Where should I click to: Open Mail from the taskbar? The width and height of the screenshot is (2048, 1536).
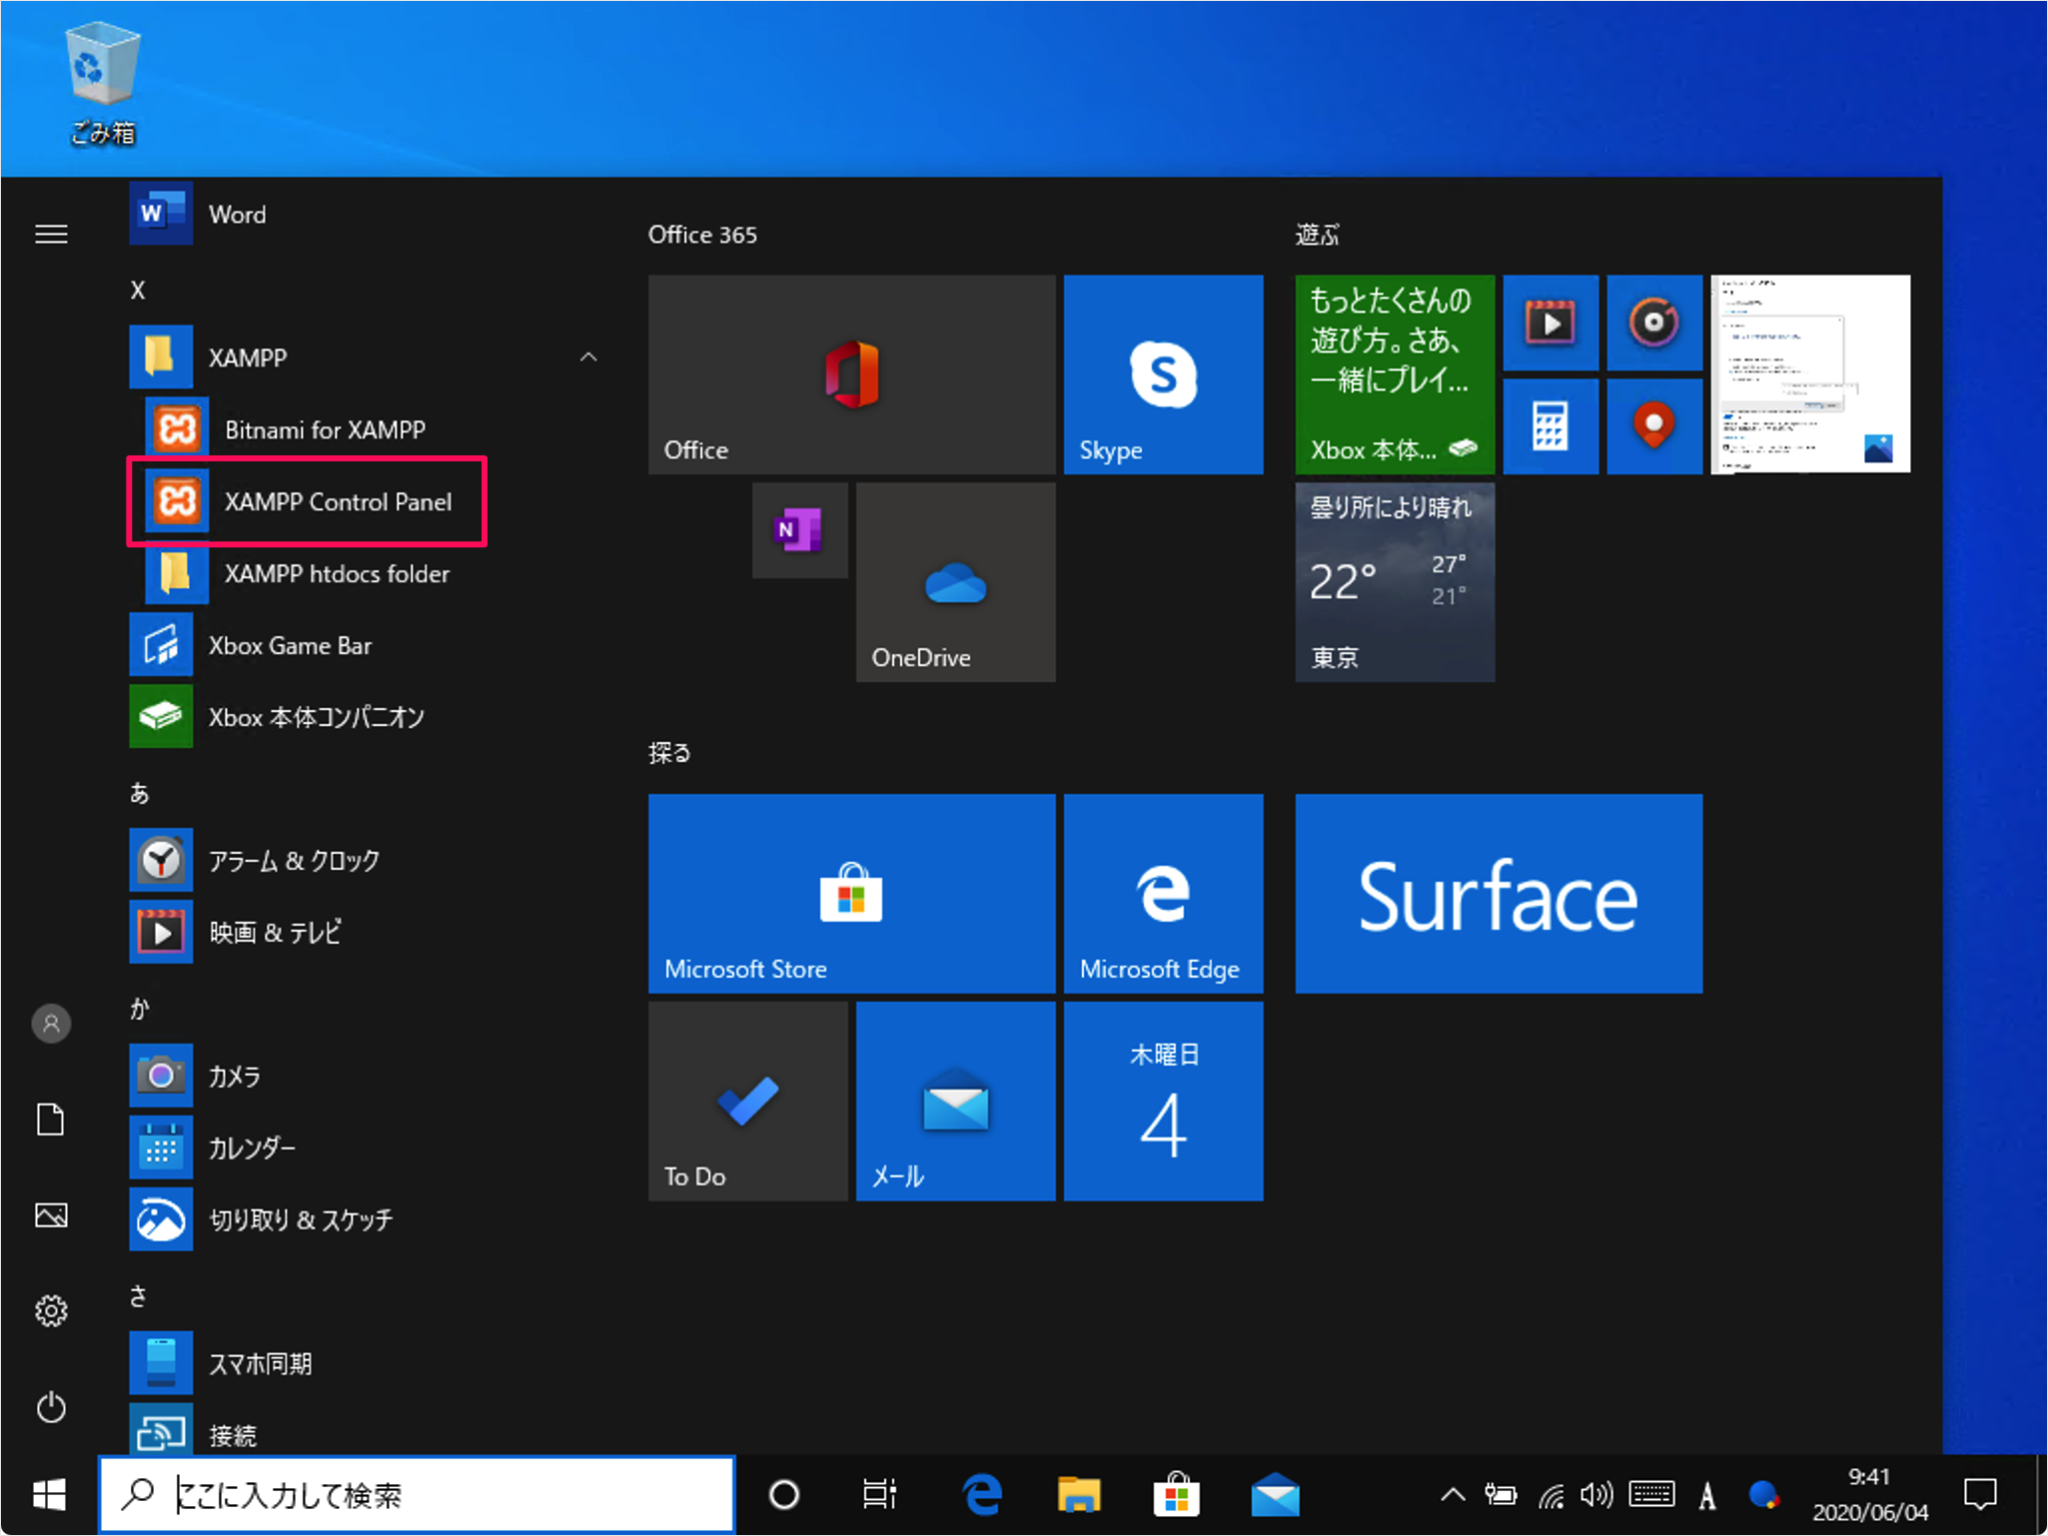point(1275,1495)
